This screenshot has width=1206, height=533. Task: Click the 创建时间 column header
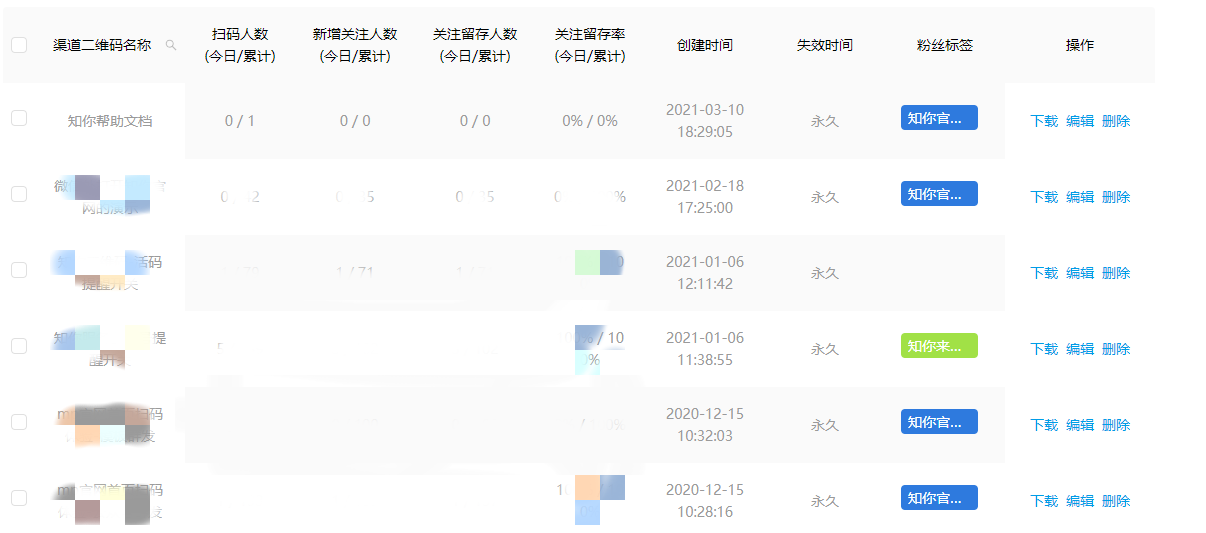click(705, 45)
